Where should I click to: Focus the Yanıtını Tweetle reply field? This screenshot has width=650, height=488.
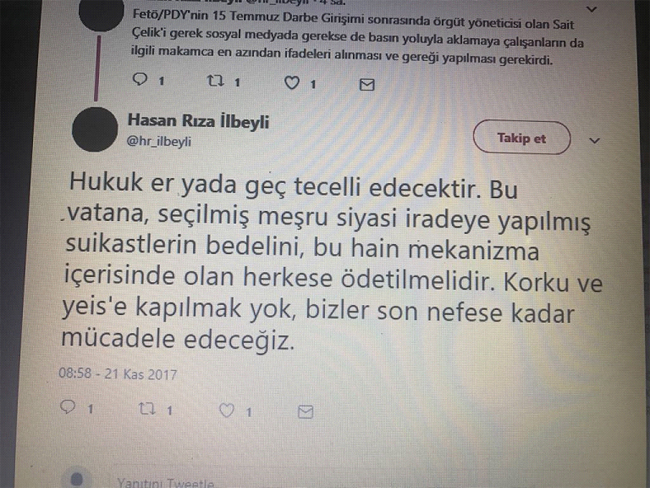pyautogui.click(x=166, y=483)
